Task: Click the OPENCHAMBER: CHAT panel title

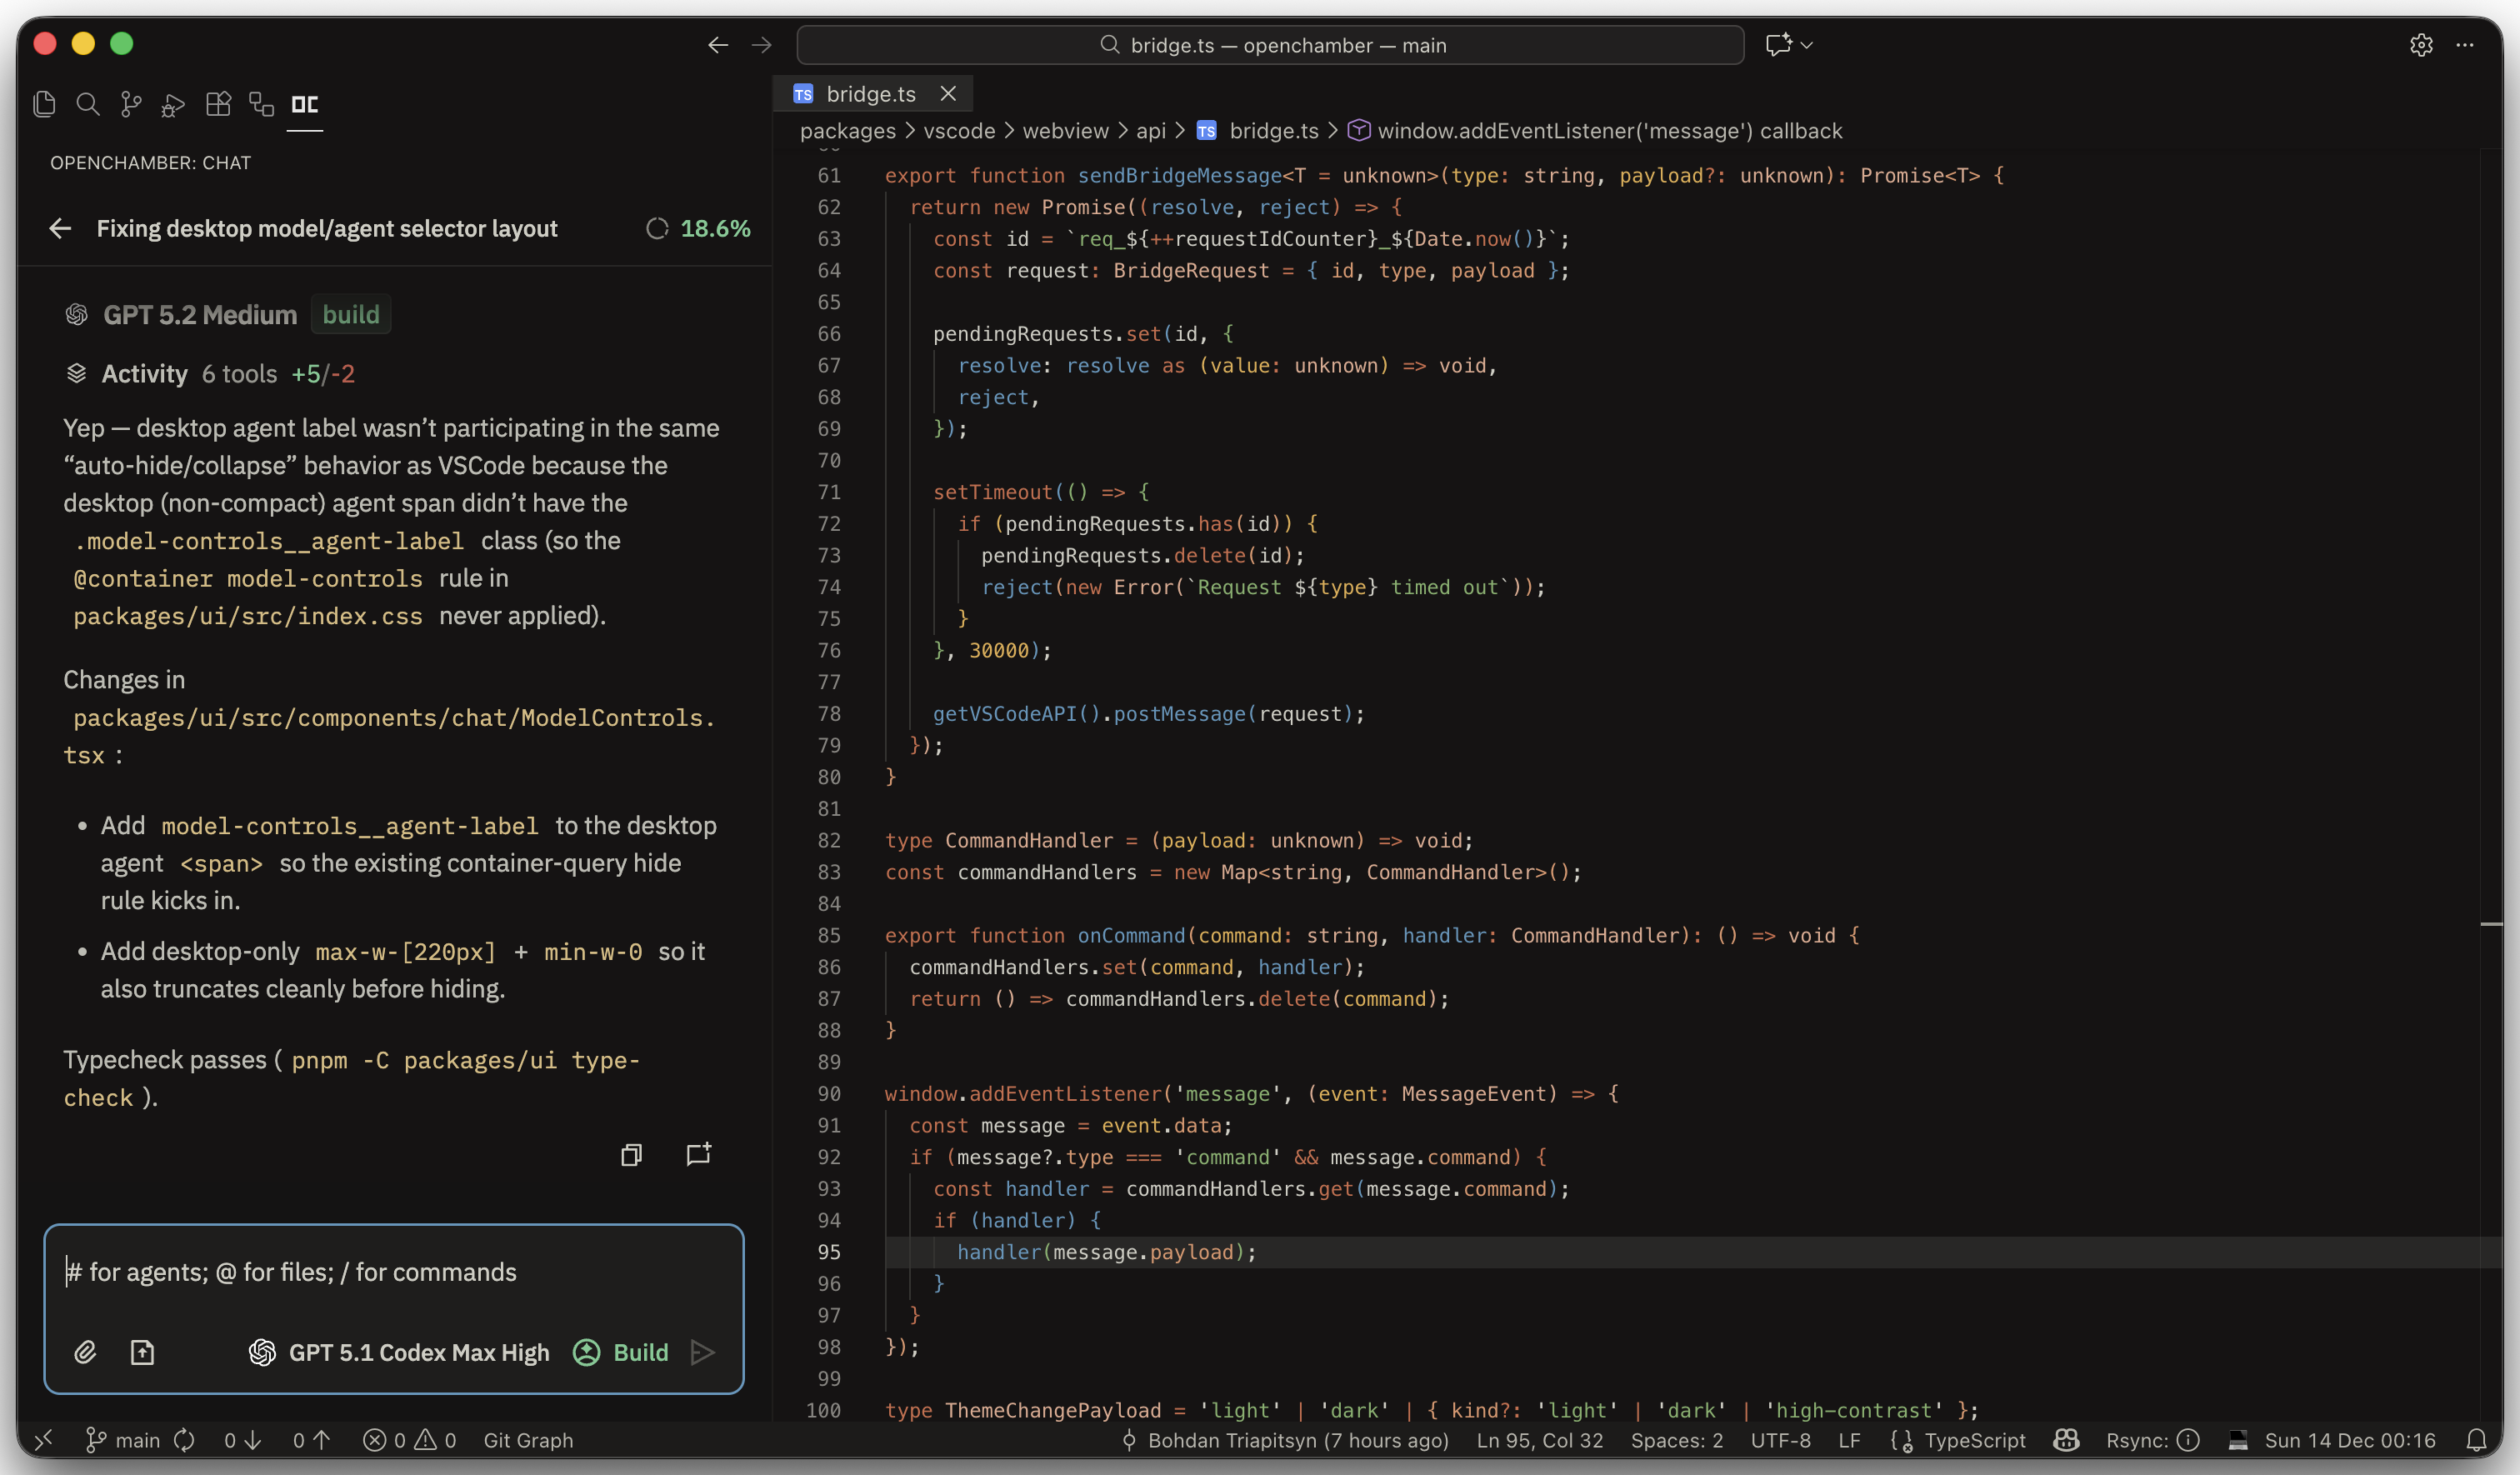Action: point(151,163)
